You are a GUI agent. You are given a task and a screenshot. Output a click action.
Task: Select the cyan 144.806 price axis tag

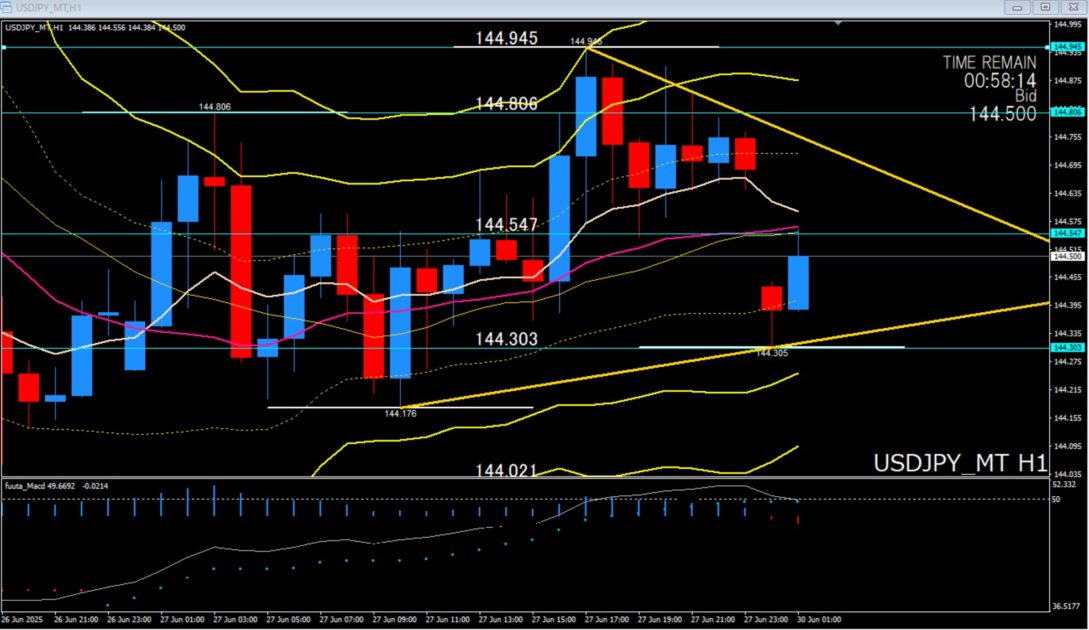tap(1068, 112)
